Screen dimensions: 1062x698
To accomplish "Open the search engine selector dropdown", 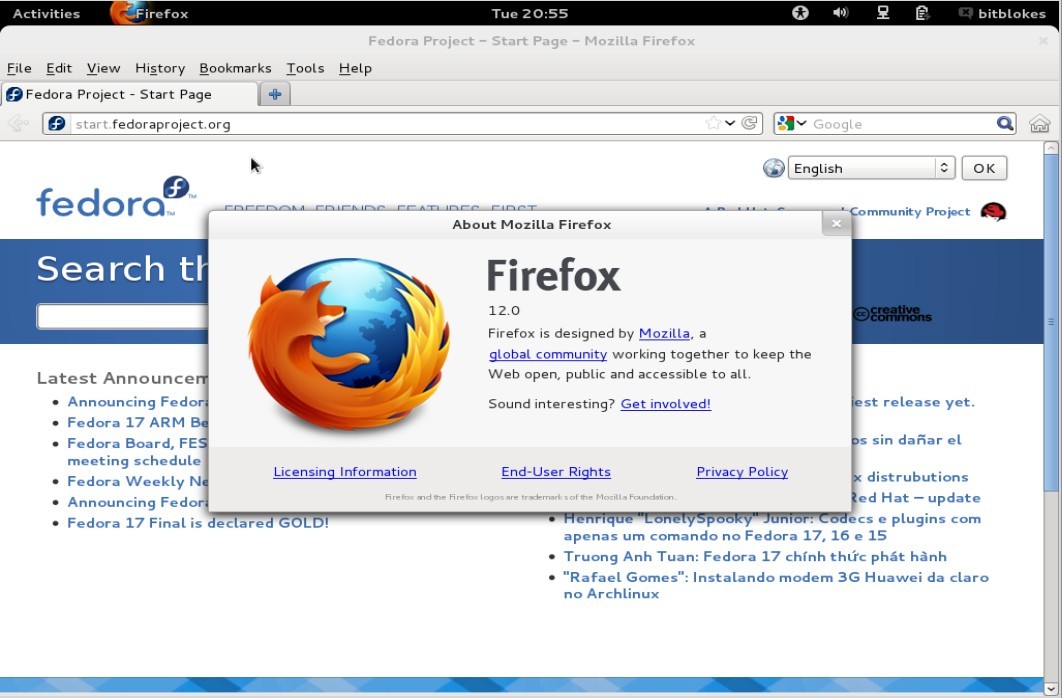I will (x=792, y=123).
